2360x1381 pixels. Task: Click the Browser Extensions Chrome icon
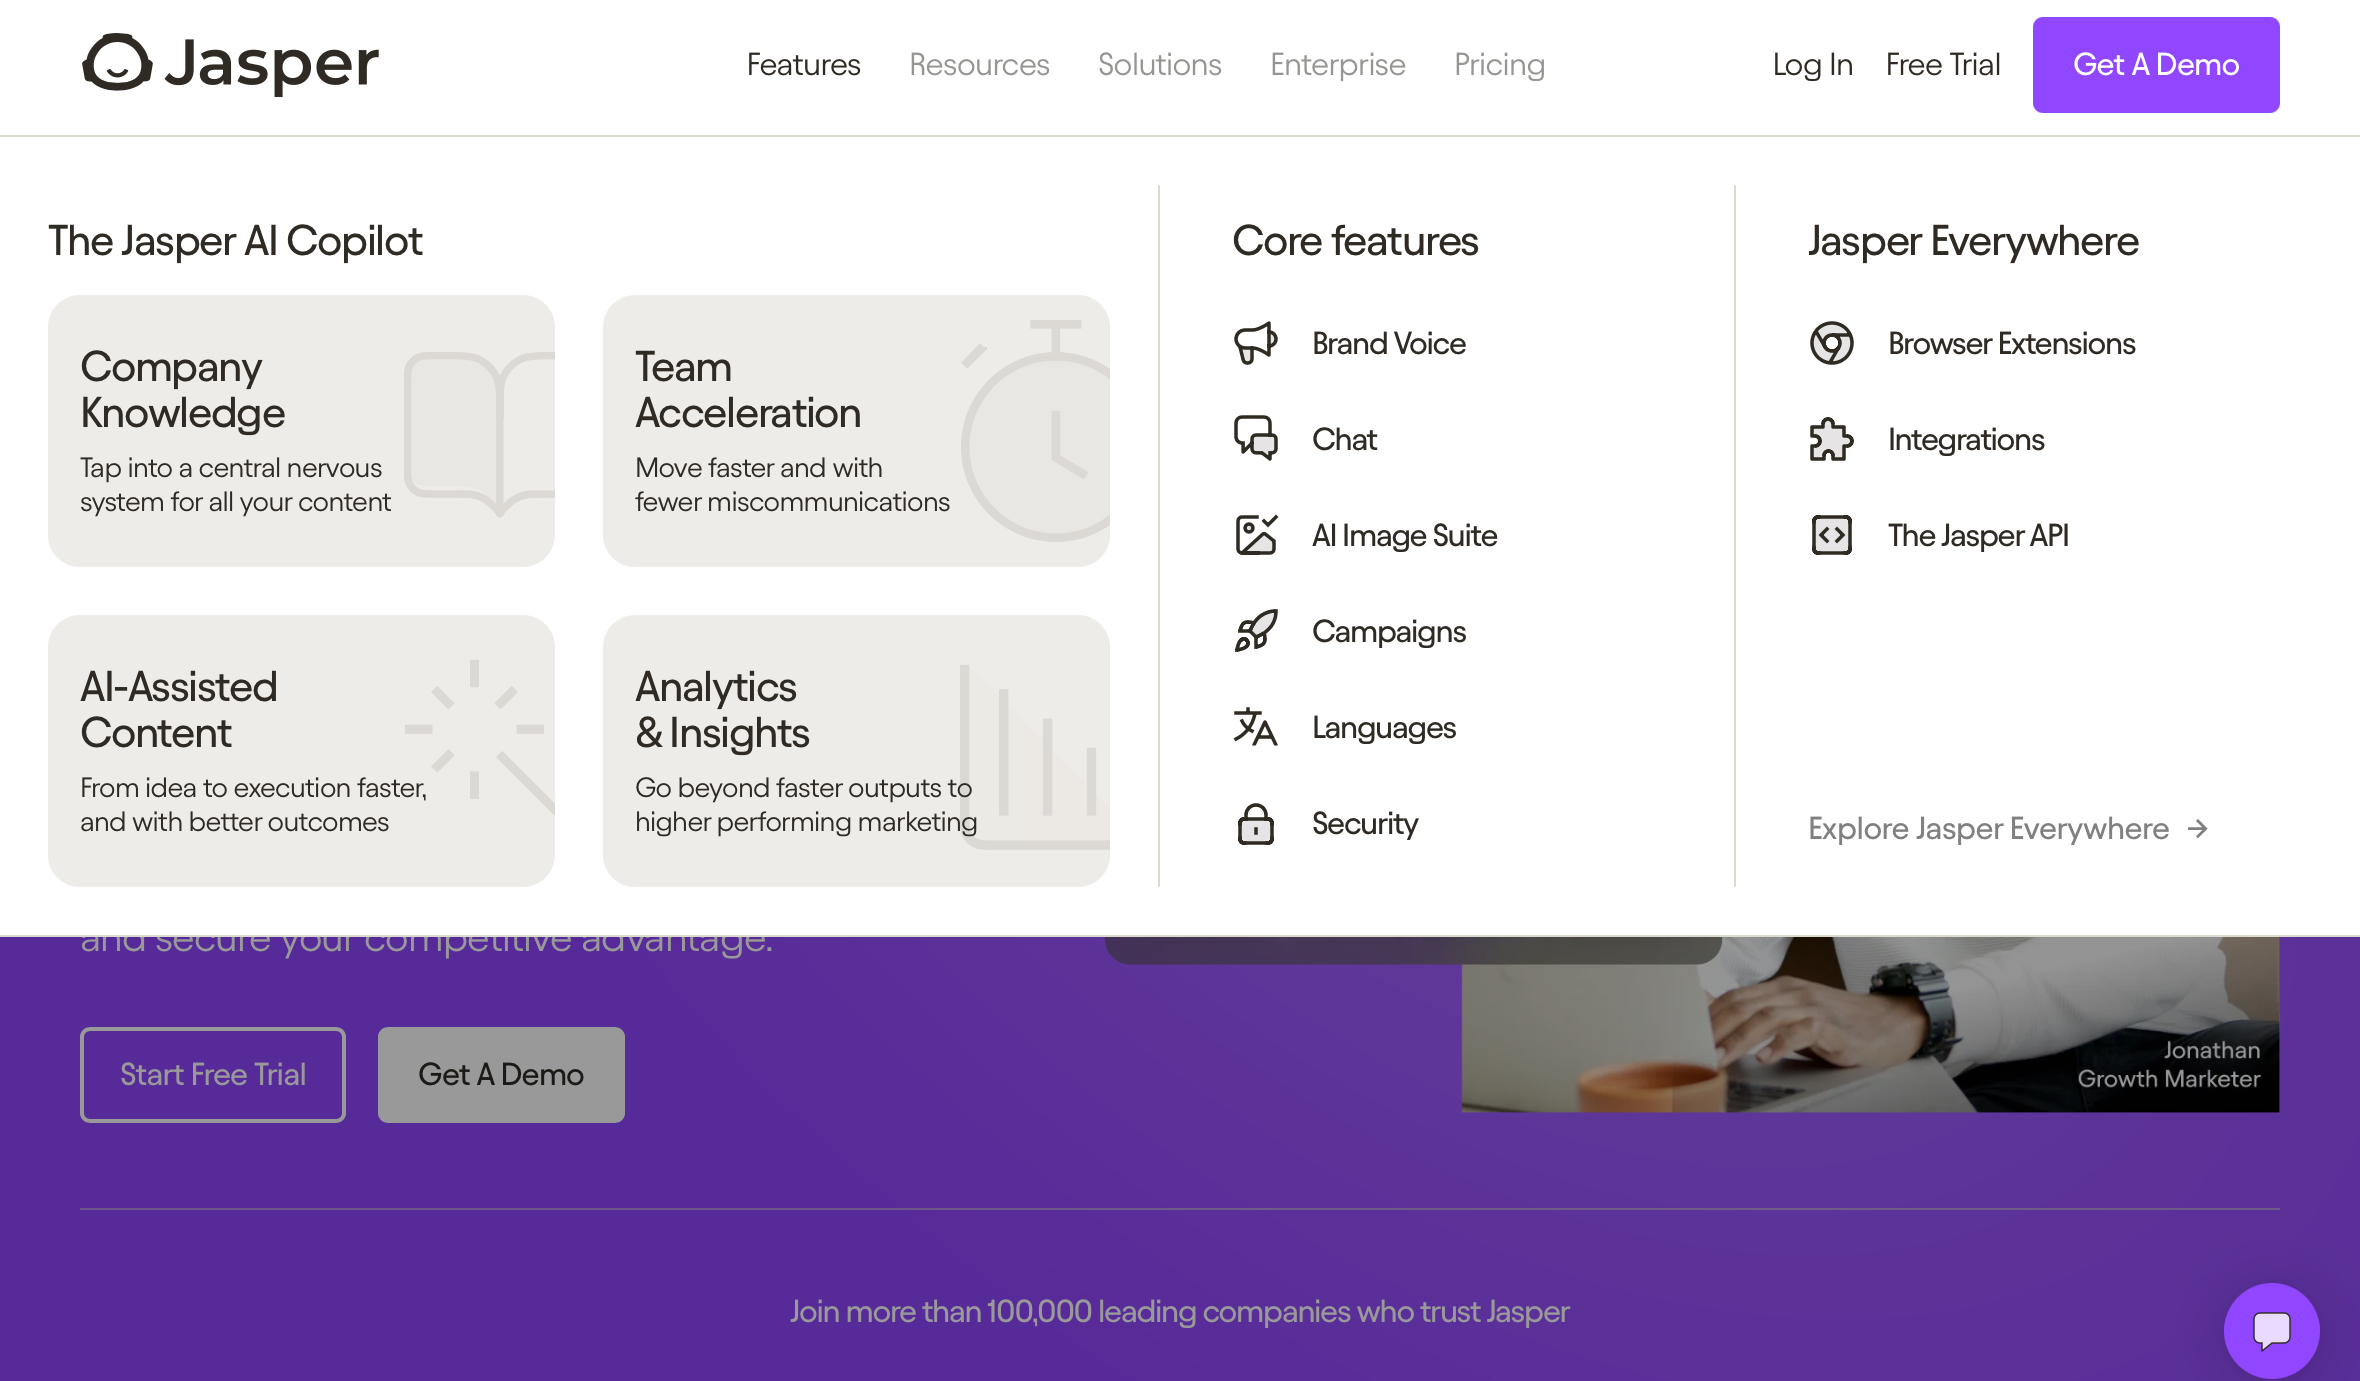tap(1831, 343)
